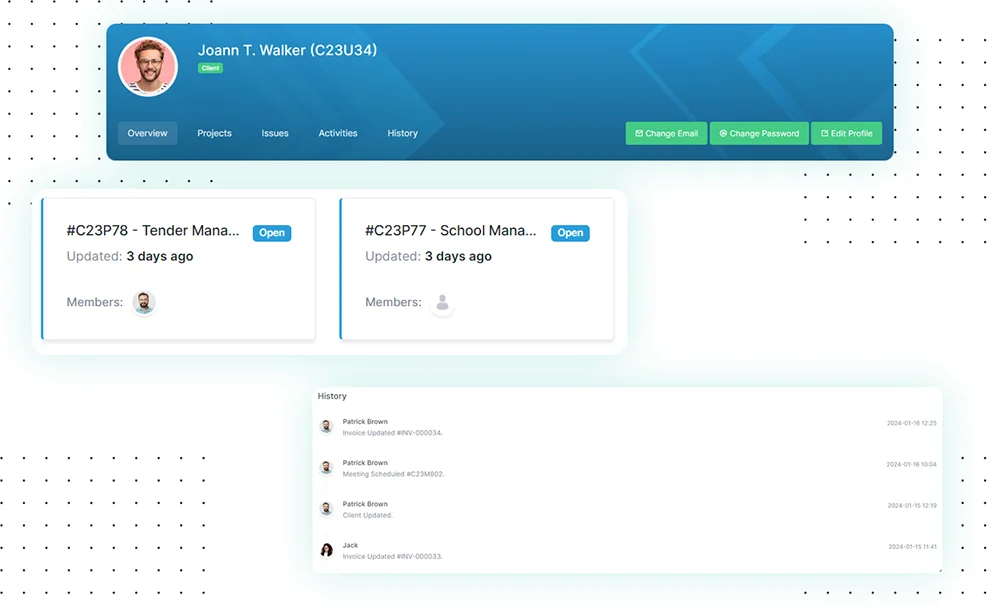
Task: Click the pencil icon on Edit Profile
Action: pos(824,134)
